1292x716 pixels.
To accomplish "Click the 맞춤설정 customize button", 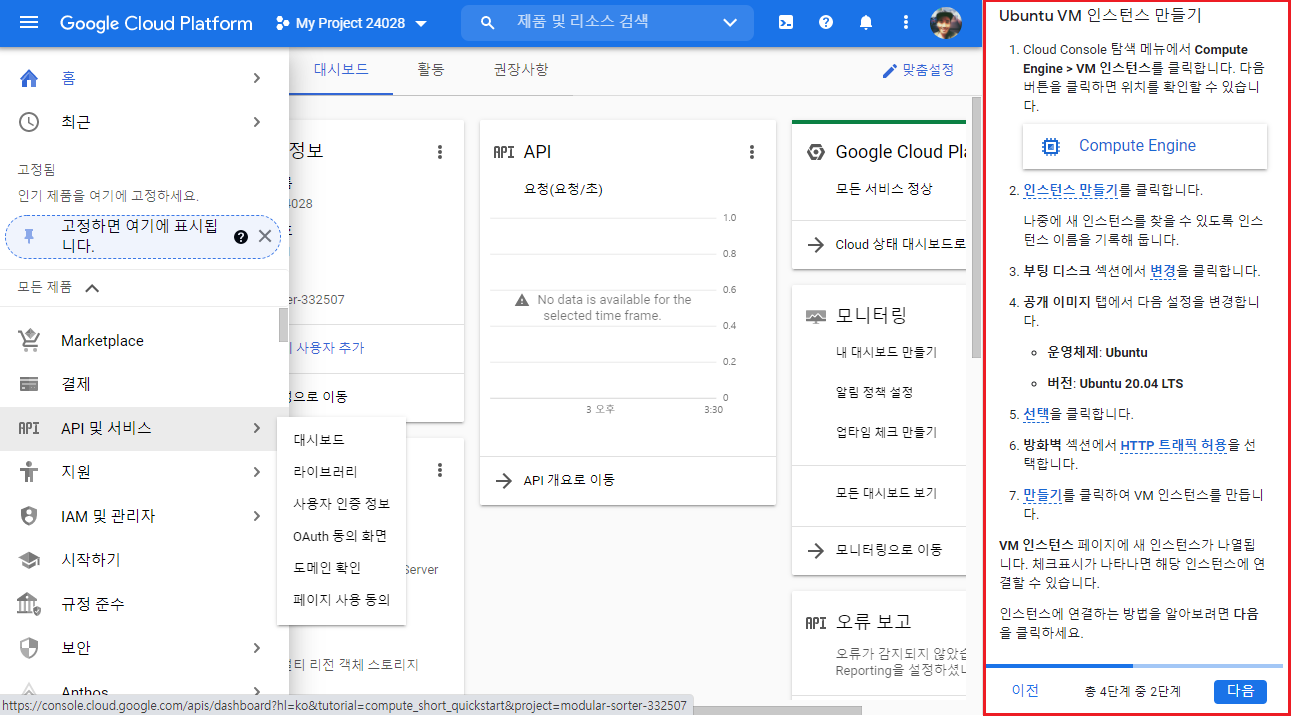I will click(x=918, y=71).
